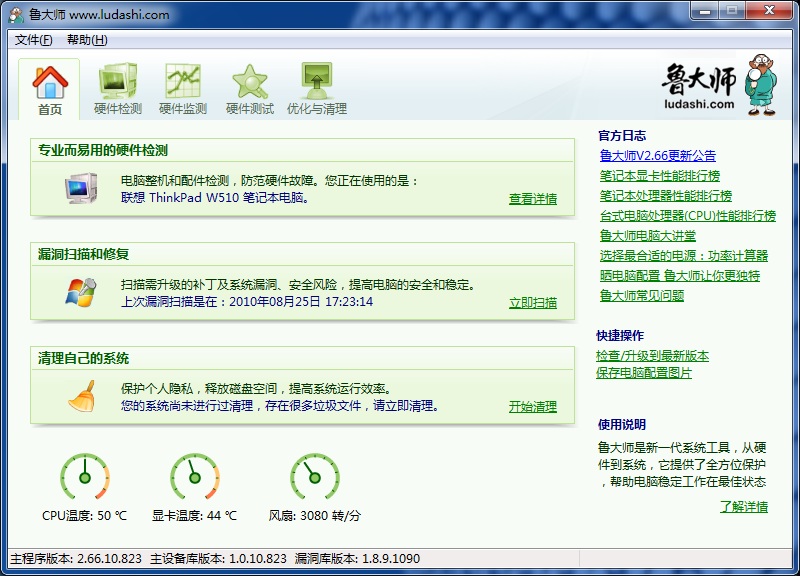Open 台式电脑处理器(CPU)性能排行榜 link

(x=688, y=216)
